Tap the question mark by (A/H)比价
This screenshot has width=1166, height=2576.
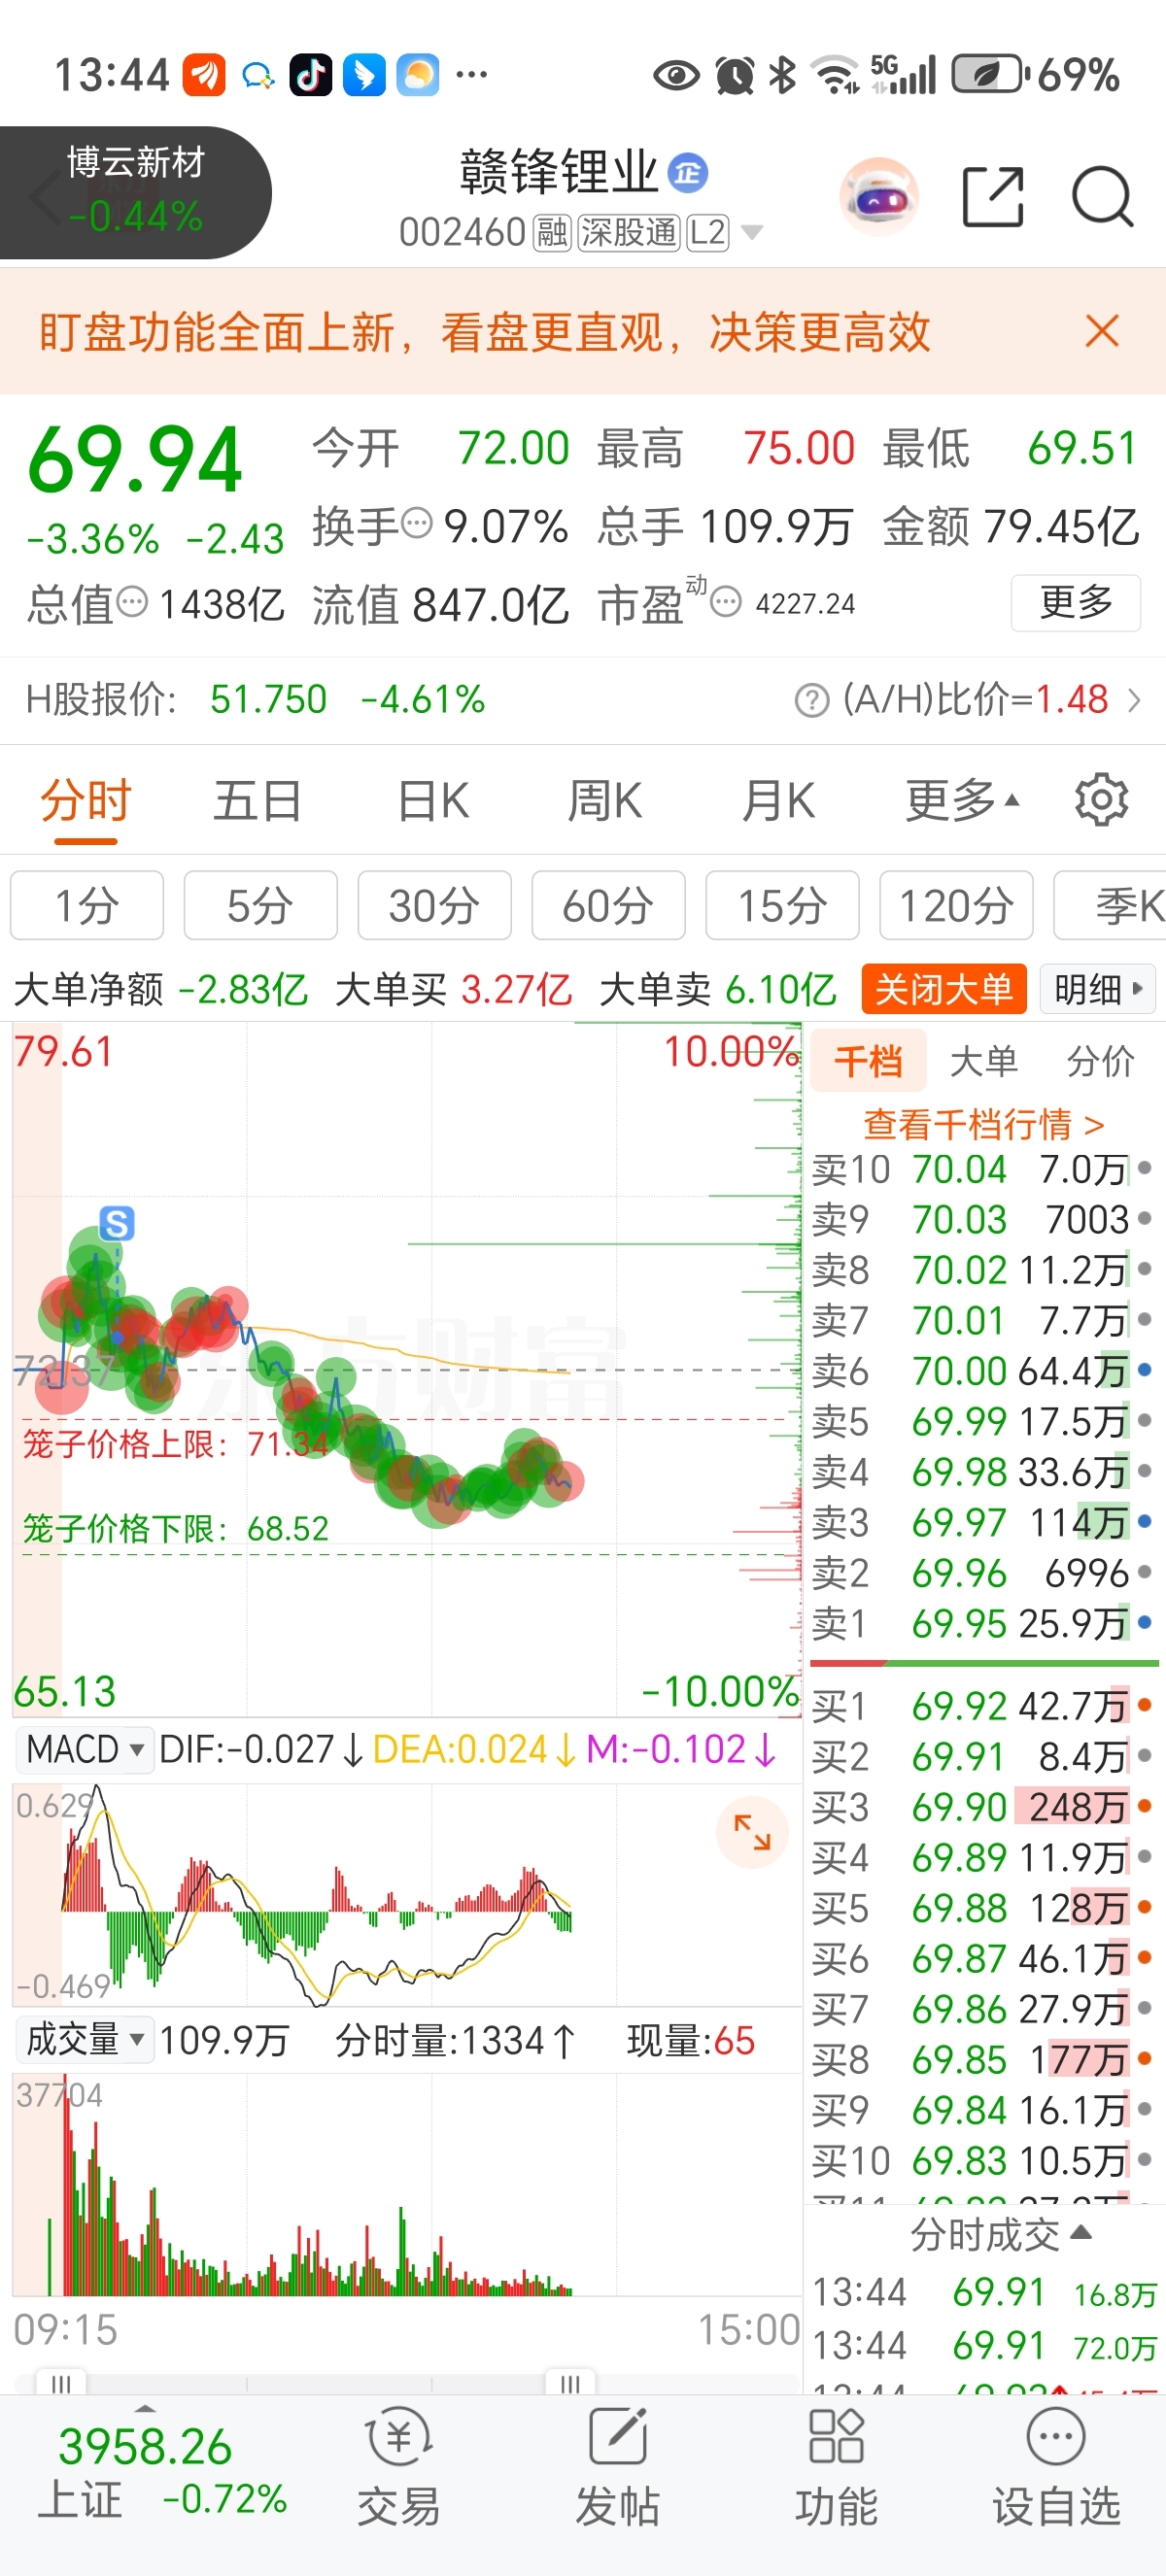(x=812, y=700)
